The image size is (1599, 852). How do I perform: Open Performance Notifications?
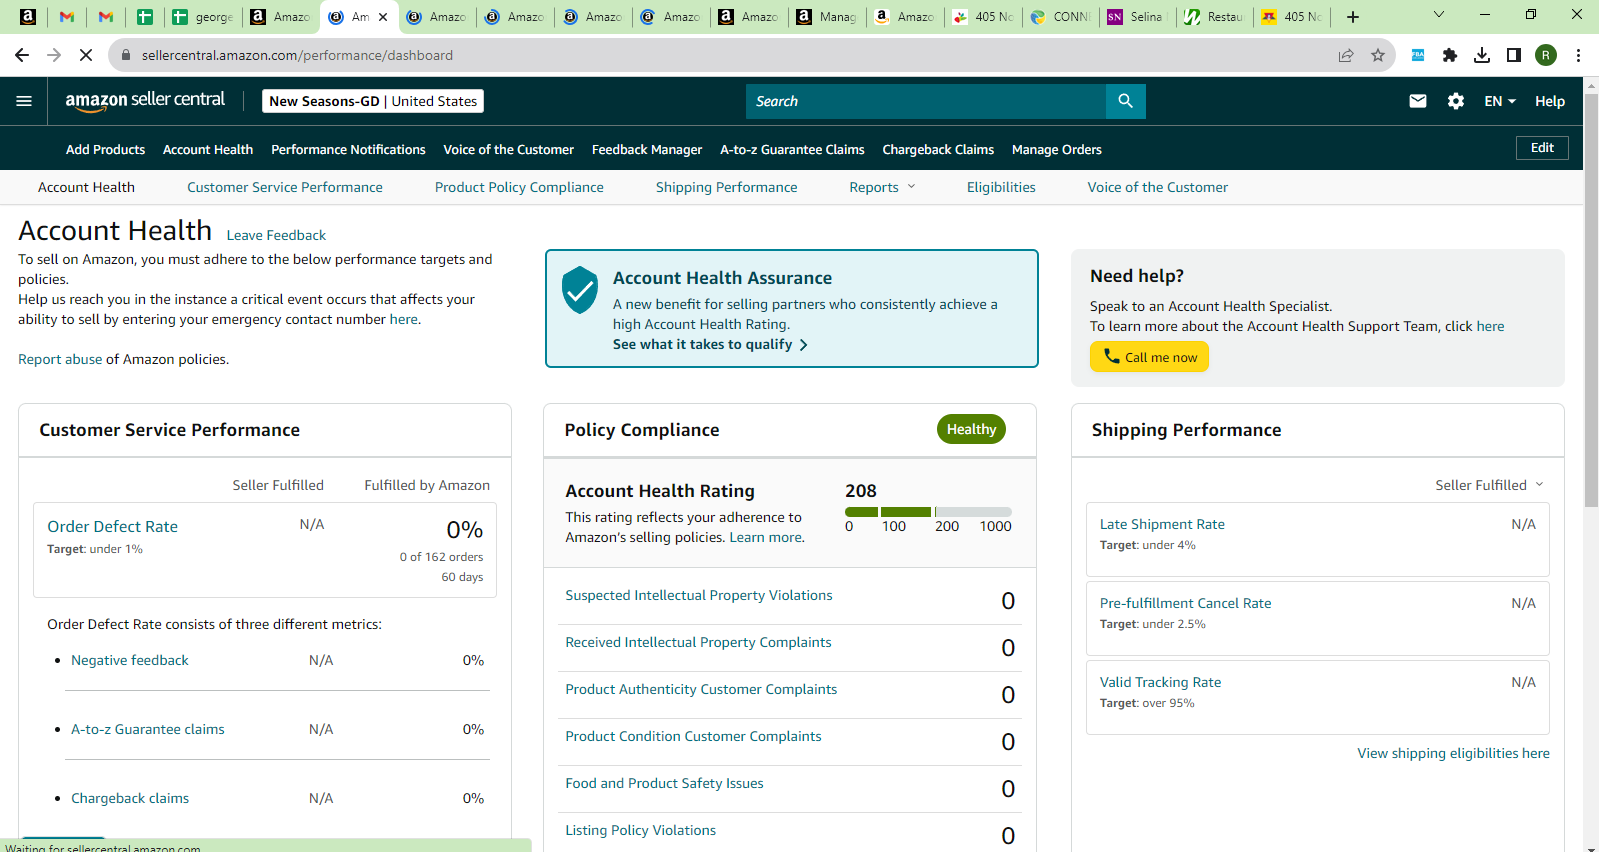tap(348, 149)
